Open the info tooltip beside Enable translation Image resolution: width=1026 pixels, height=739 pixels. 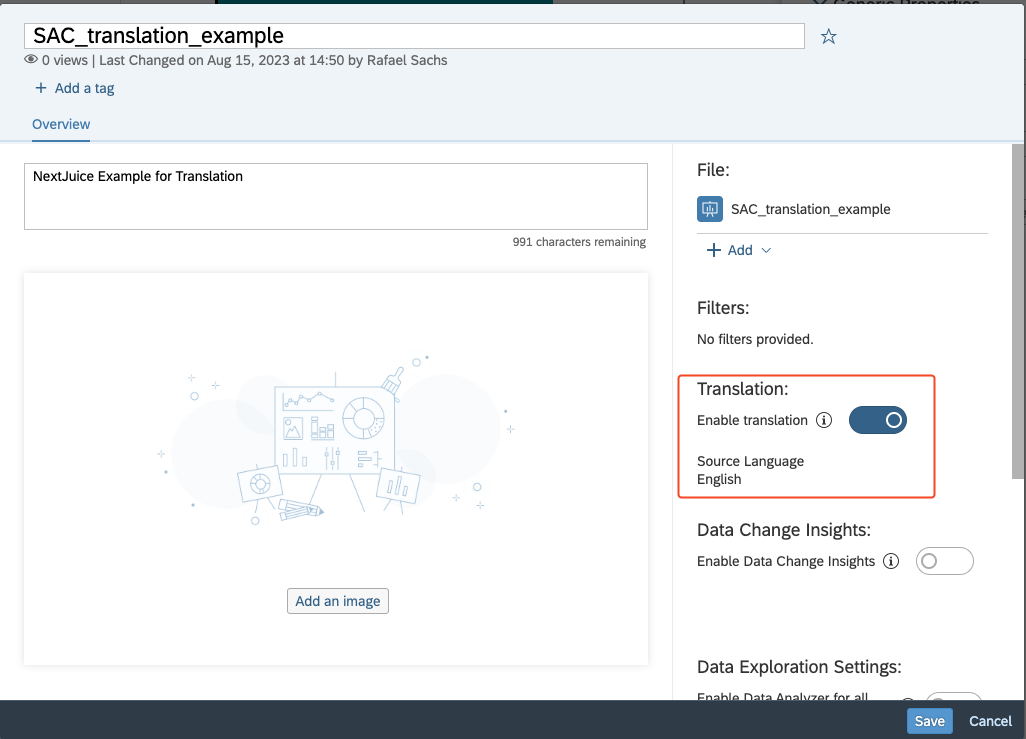point(823,420)
